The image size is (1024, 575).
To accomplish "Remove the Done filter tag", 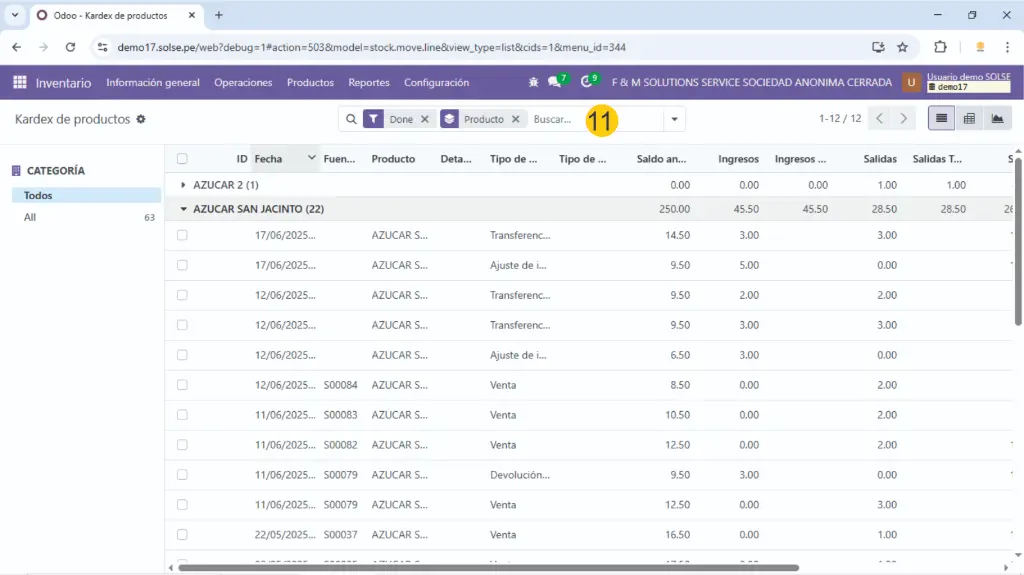I will pyautogui.click(x=424, y=119).
